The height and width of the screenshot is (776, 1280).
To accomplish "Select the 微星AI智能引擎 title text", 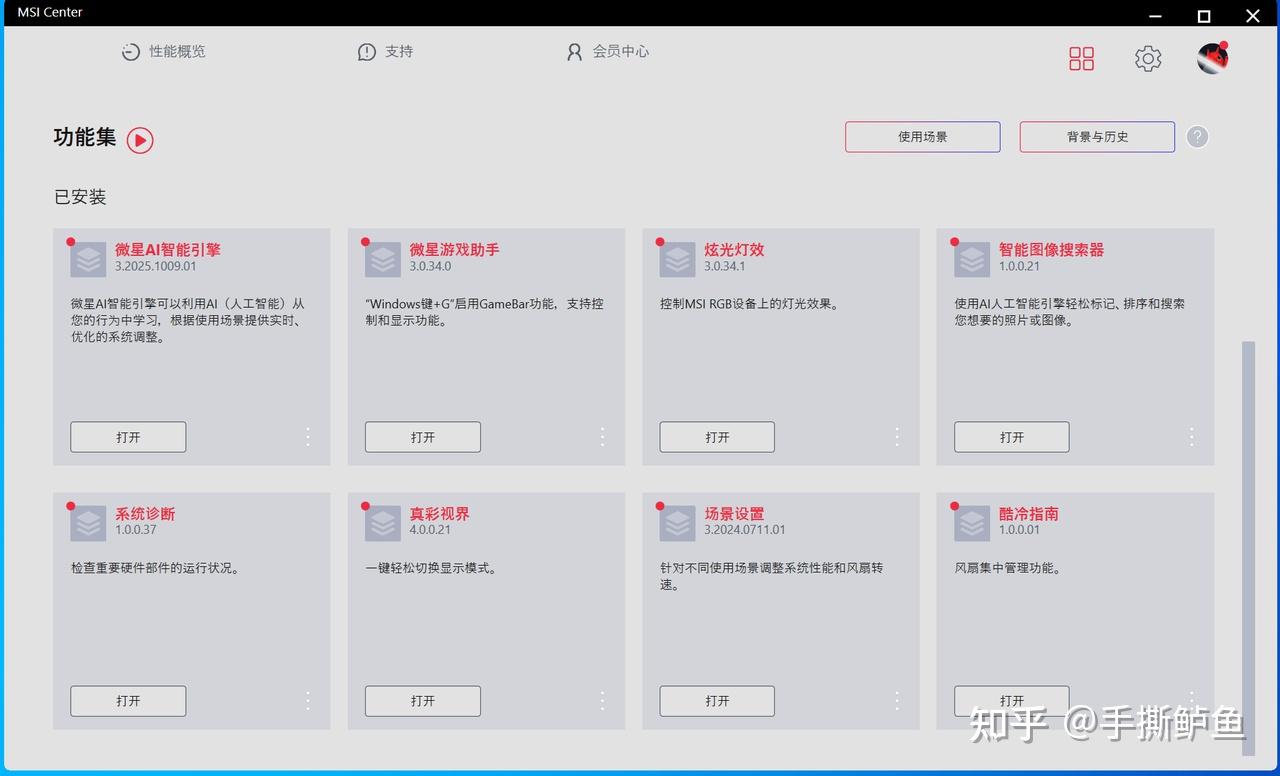I will [x=168, y=250].
